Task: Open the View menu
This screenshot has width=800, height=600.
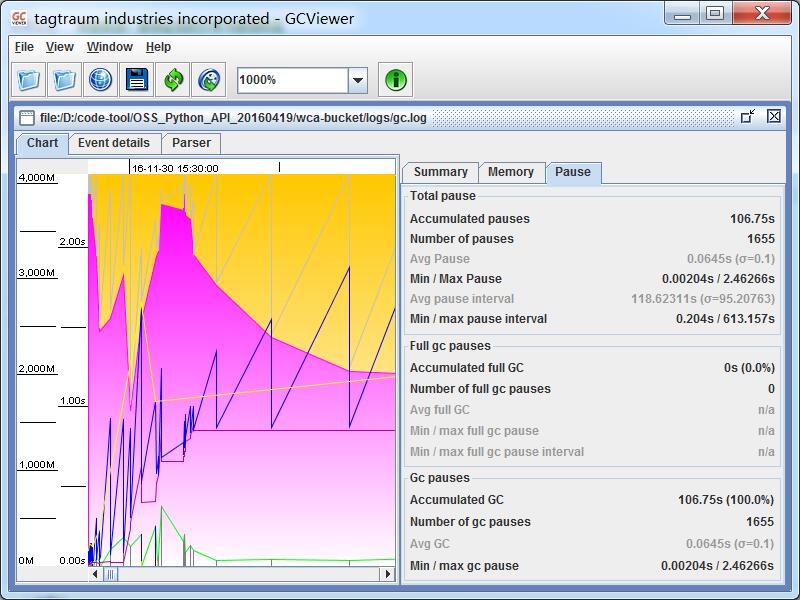Action: [x=60, y=47]
